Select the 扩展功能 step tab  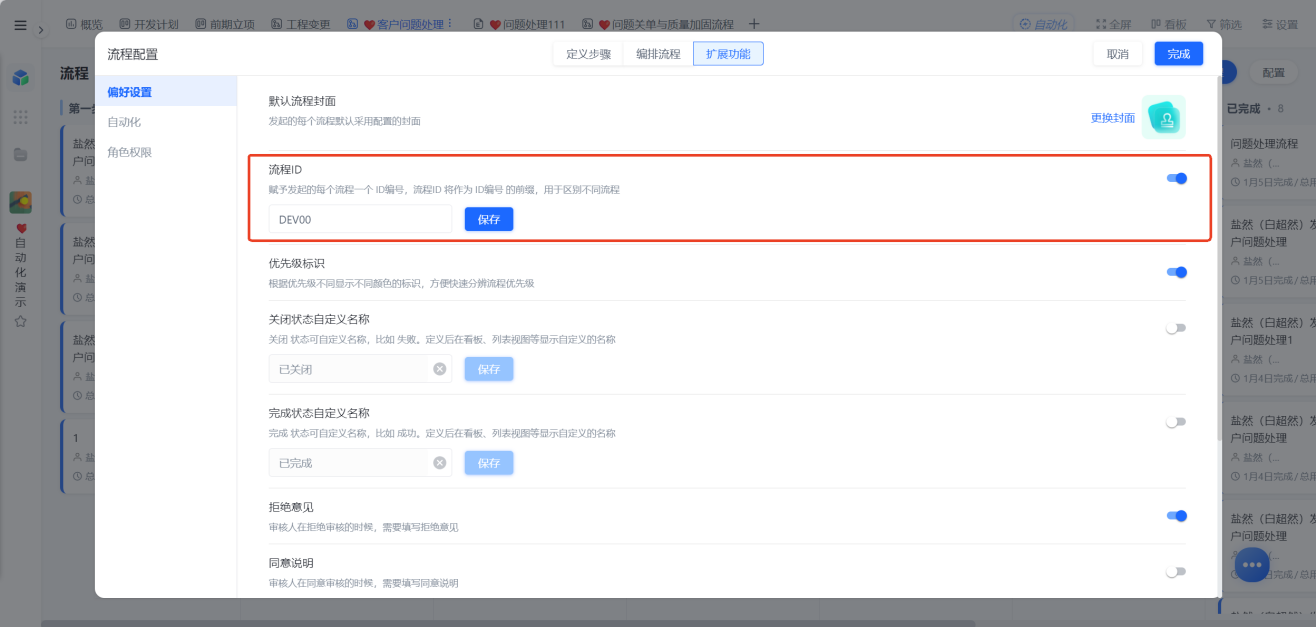point(728,54)
